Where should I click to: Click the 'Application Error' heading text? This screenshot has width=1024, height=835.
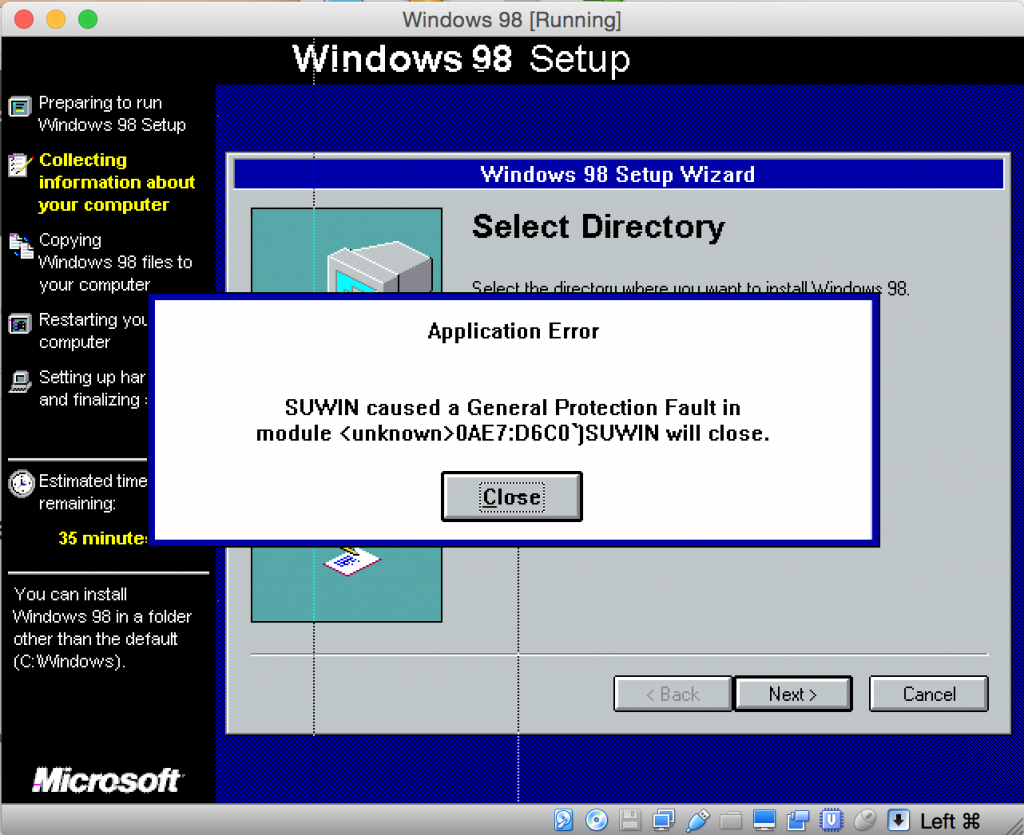tap(513, 331)
